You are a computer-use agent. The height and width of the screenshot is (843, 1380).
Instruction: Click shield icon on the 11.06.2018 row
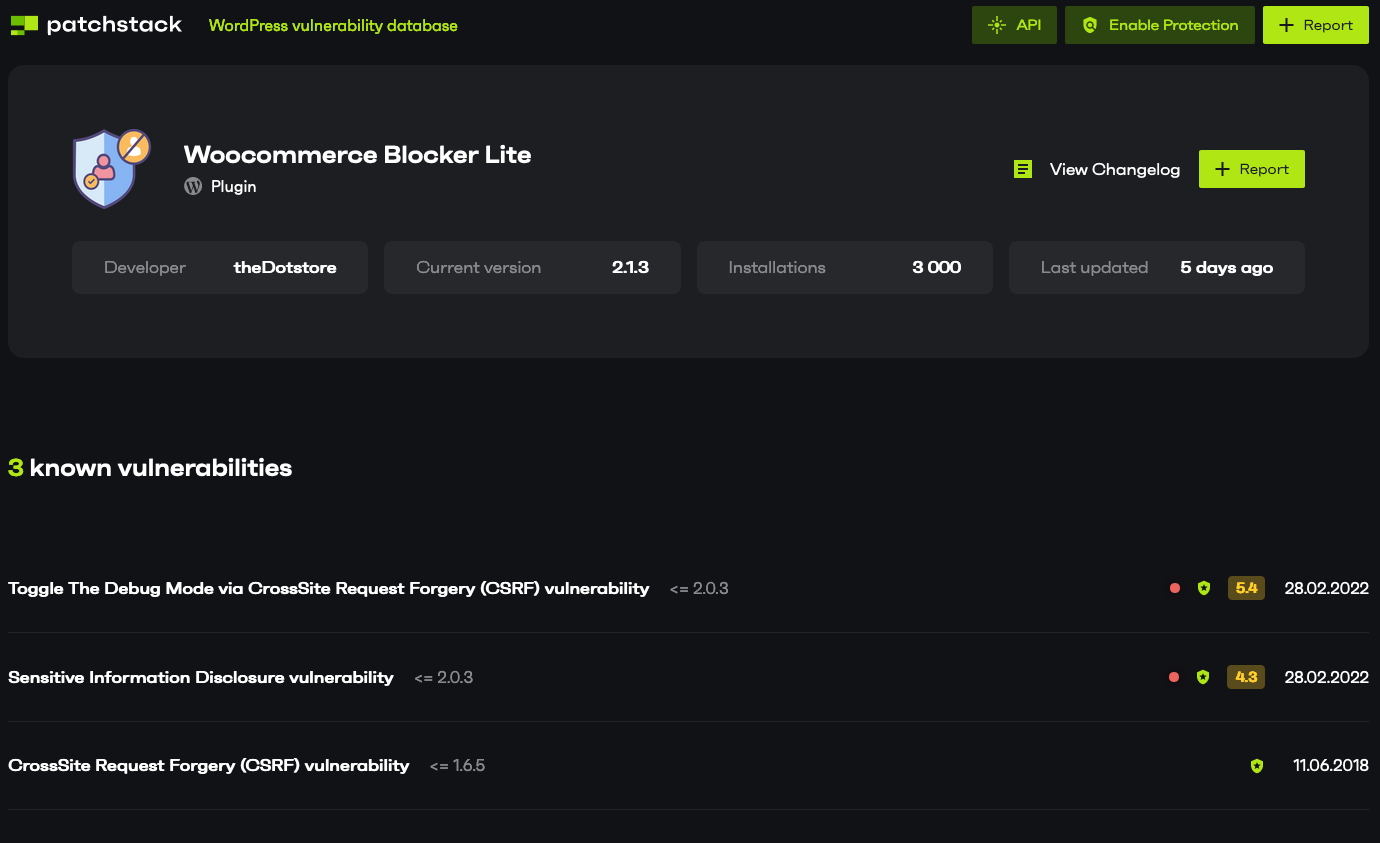click(1257, 766)
